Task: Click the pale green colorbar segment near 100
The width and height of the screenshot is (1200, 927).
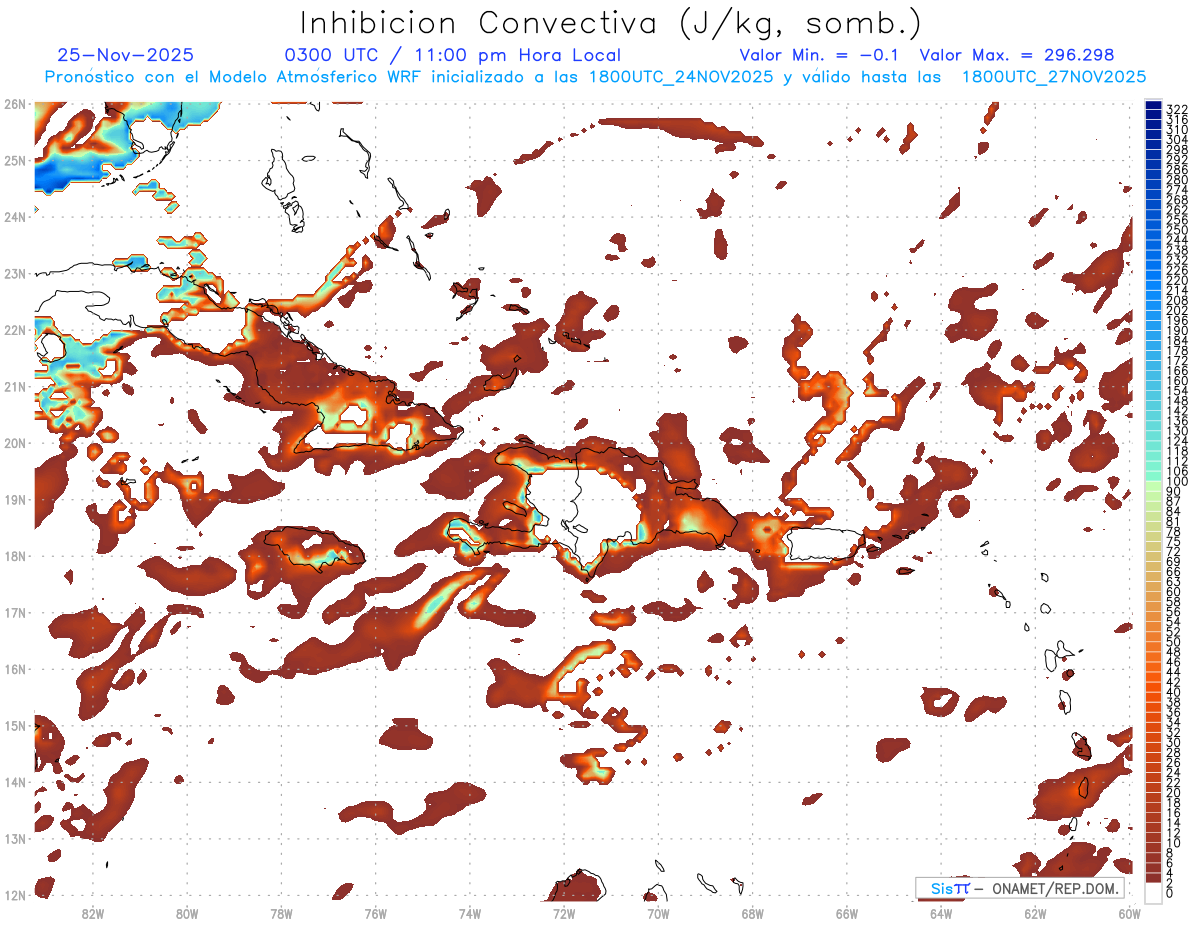Action: tap(1153, 484)
